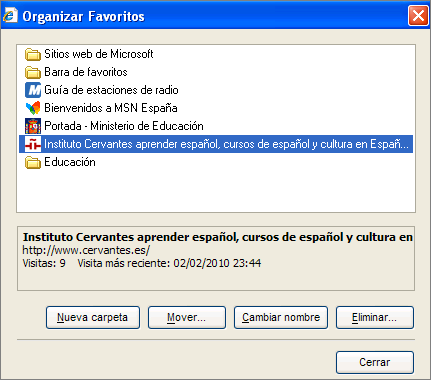Click the 'Visitas: 9' text
This screenshot has width=431, height=380.
click(x=44, y=263)
